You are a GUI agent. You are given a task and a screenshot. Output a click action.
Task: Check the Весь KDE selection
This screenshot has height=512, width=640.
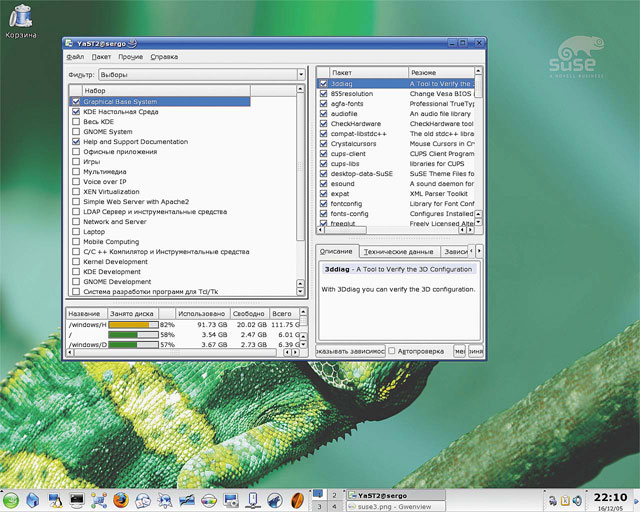click(x=76, y=121)
